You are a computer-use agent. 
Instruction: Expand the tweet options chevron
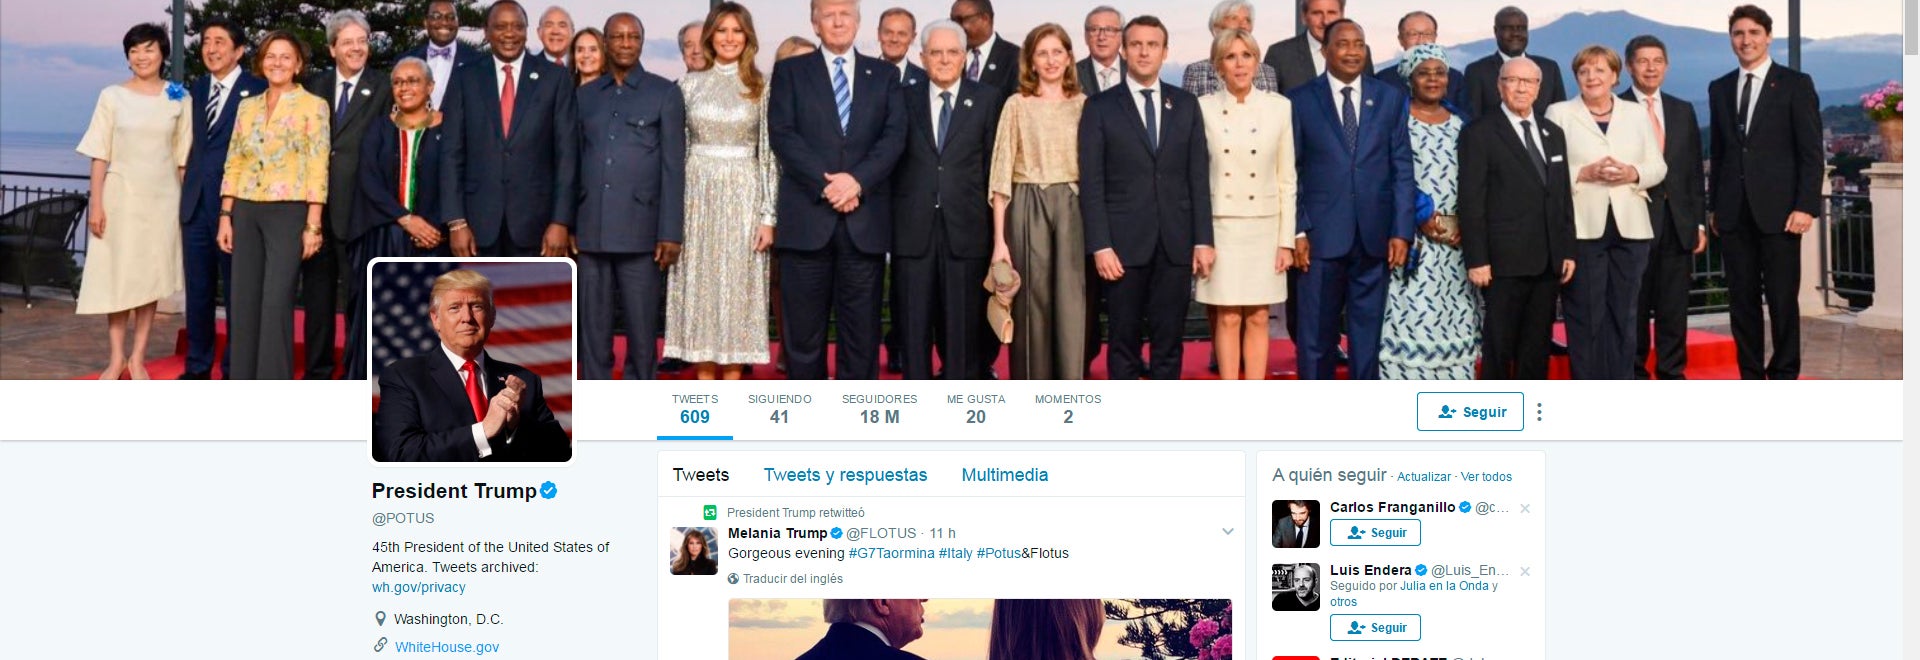[x=1227, y=532]
